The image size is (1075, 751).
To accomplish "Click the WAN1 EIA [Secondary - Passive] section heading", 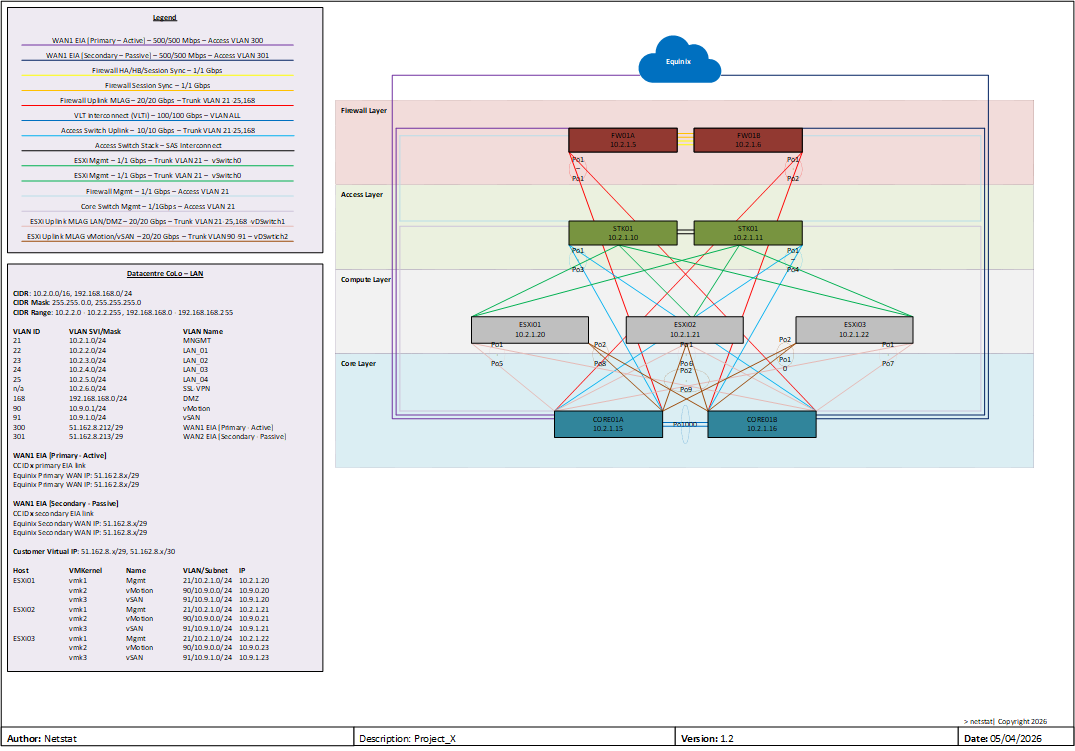I will point(66,503).
